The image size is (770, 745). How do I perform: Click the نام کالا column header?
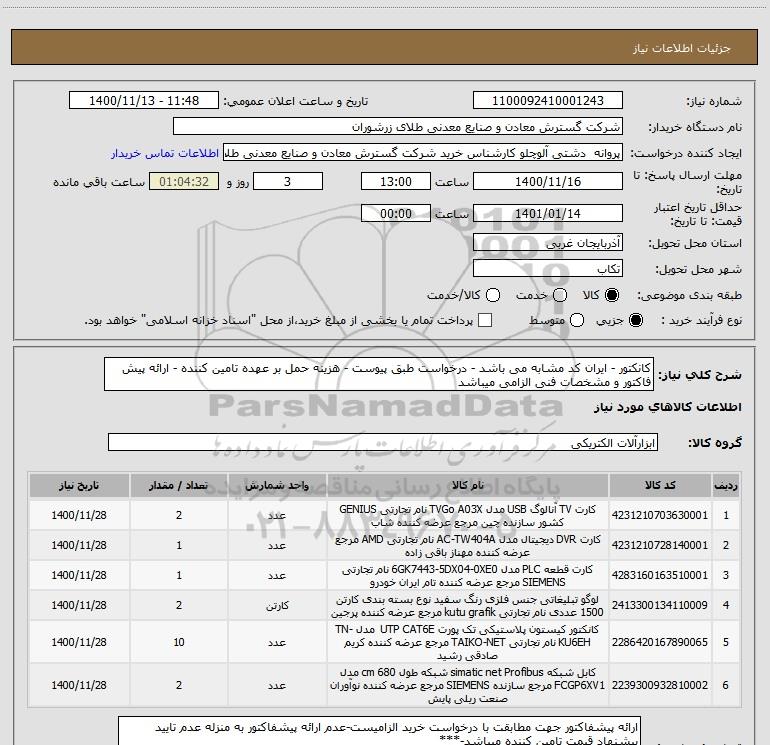point(468,485)
